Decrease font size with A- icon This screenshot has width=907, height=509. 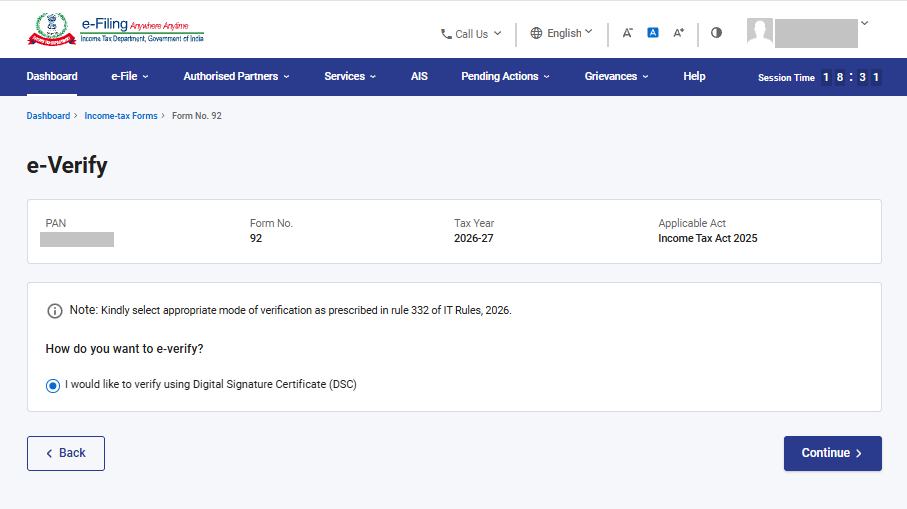628,33
